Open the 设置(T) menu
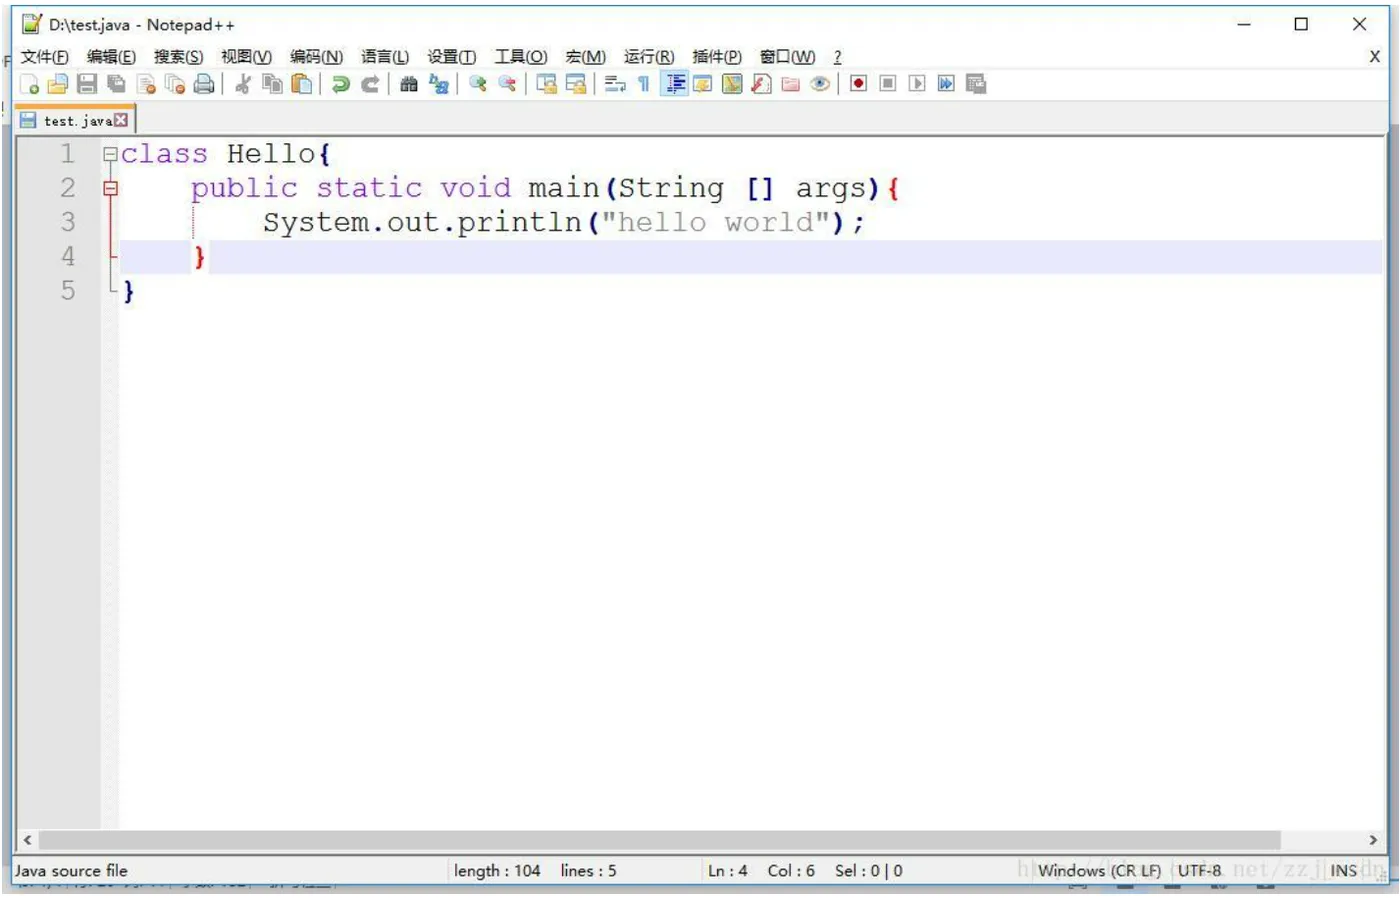Image resolution: width=1400 pixels, height=898 pixels. coord(452,57)
